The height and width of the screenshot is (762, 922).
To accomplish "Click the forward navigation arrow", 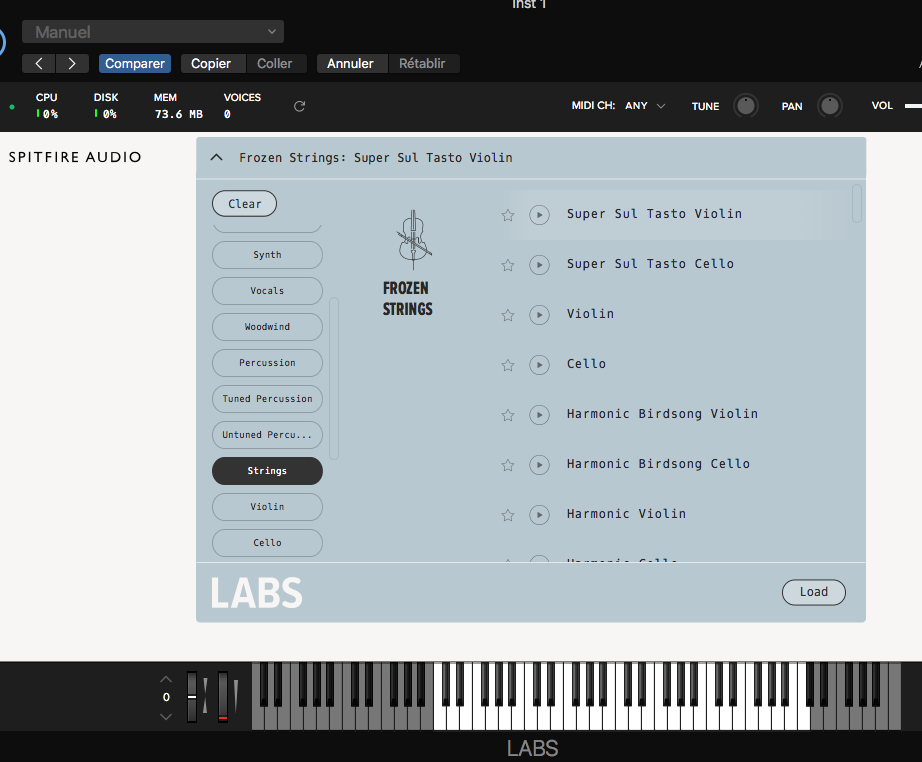I will [71, 63].
